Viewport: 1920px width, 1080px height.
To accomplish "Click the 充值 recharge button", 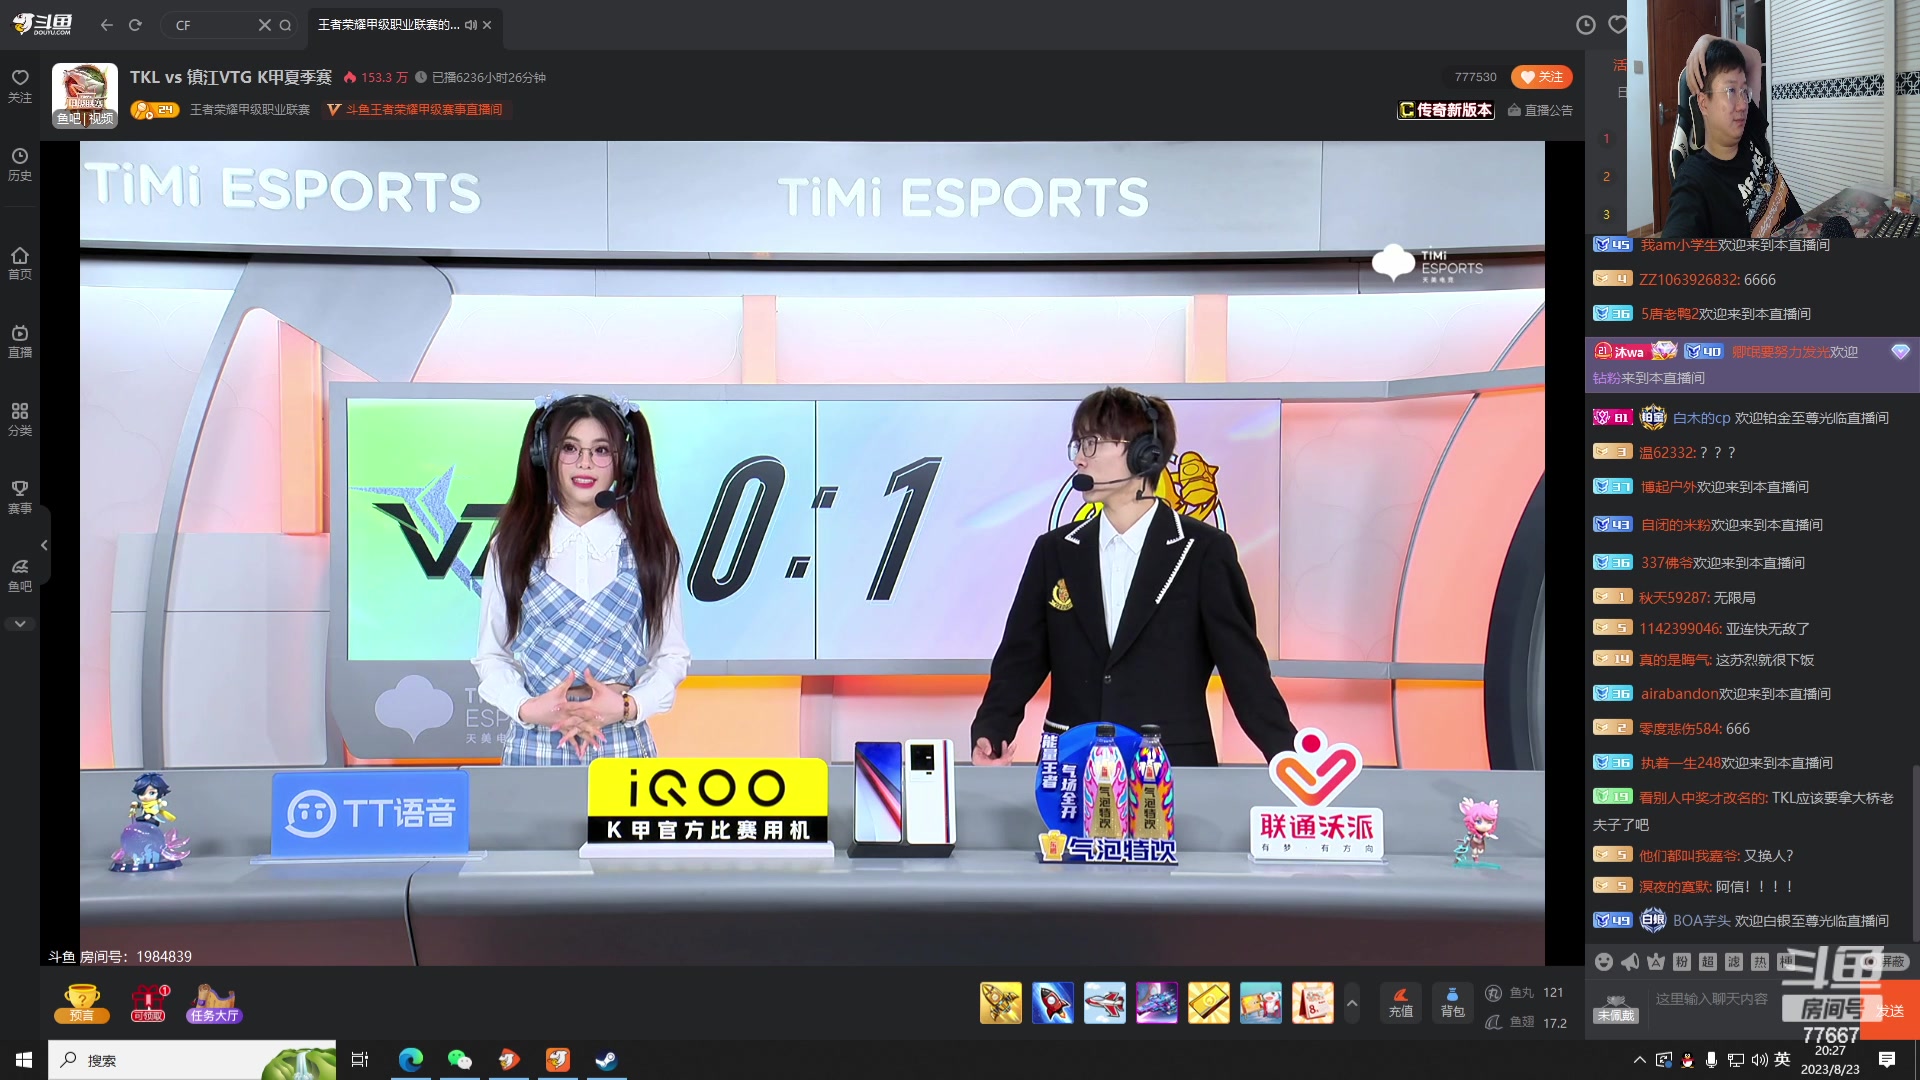I will click(x=1401, y=1003).
